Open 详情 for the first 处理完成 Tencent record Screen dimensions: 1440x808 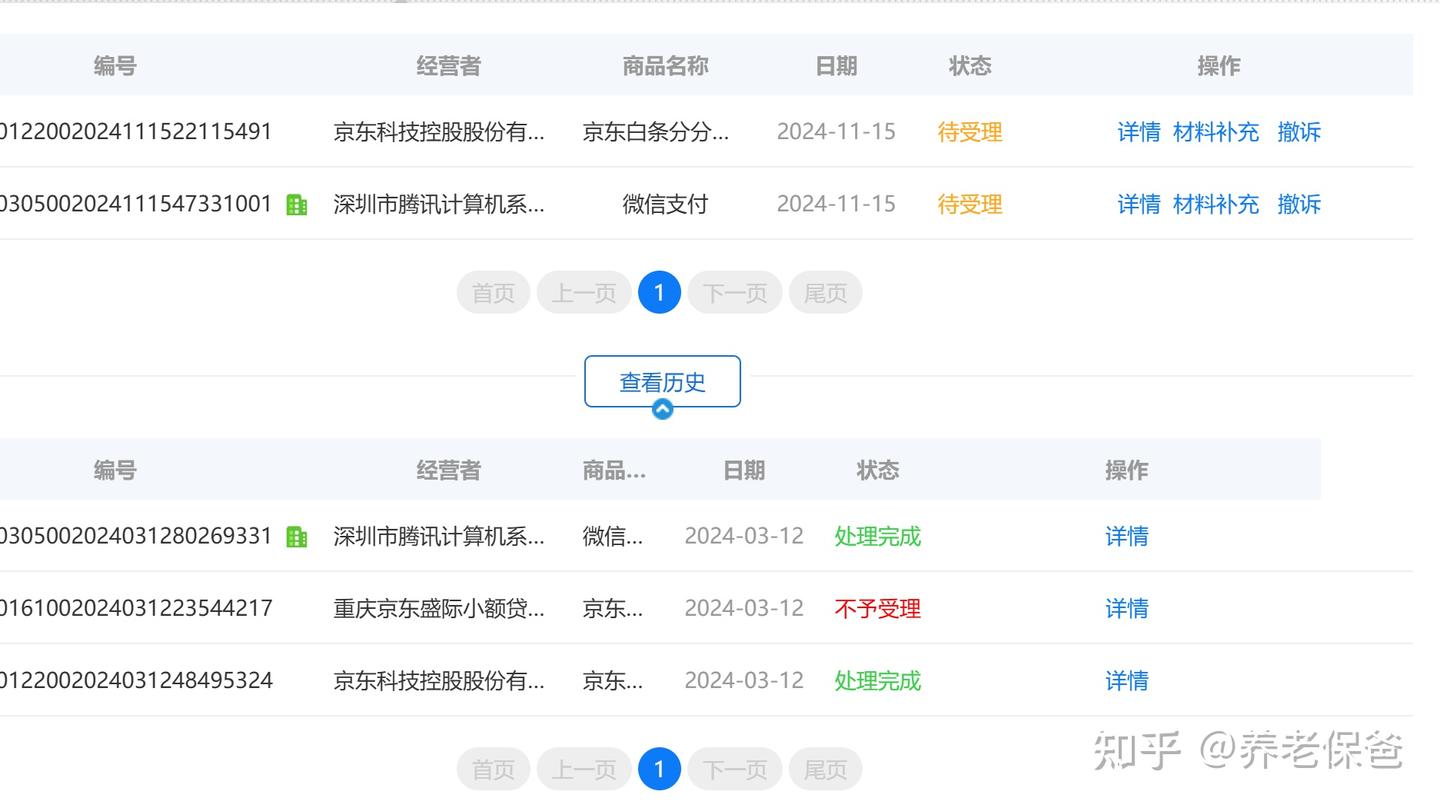[1127, 536]
